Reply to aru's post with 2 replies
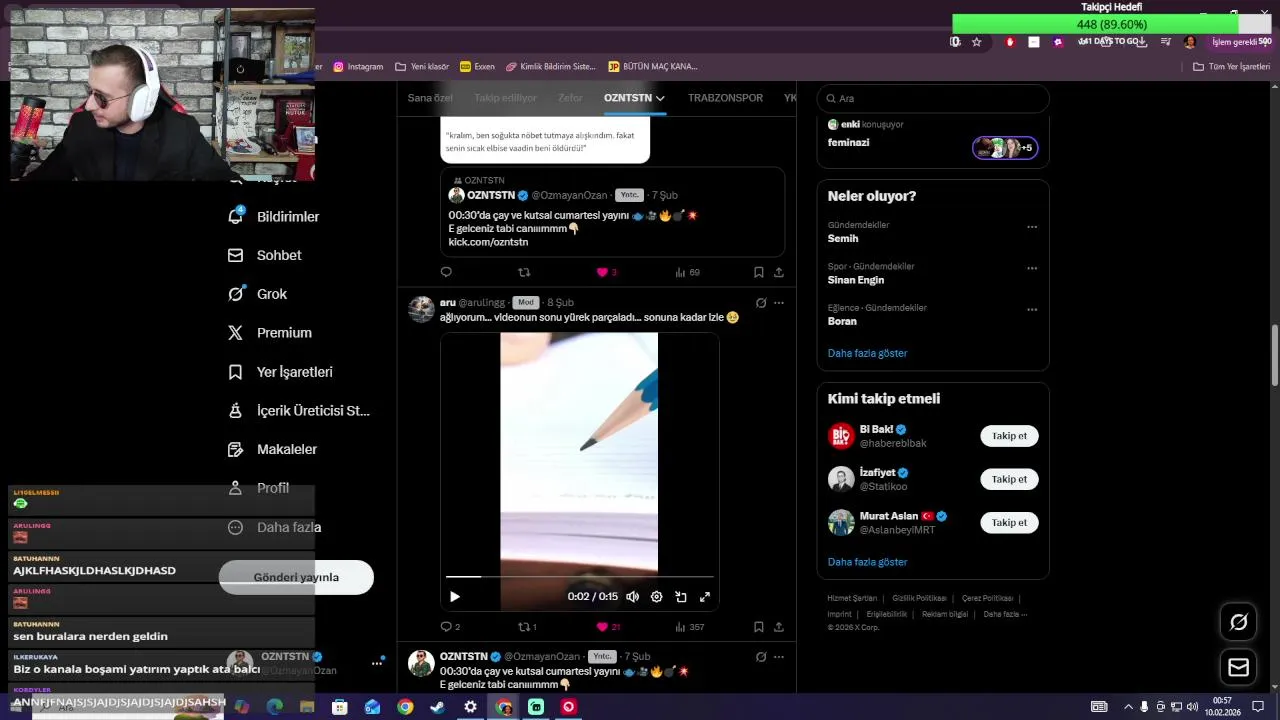 tap(450, 627)
